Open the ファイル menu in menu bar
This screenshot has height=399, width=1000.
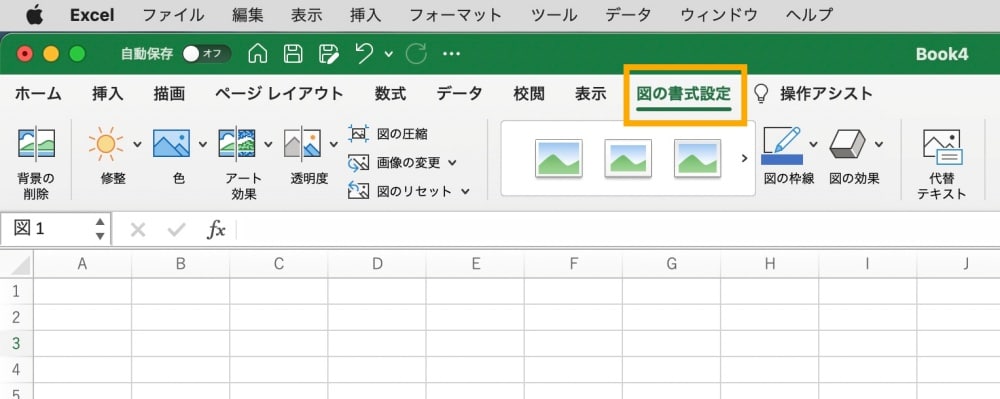click(x=173, y=15)
